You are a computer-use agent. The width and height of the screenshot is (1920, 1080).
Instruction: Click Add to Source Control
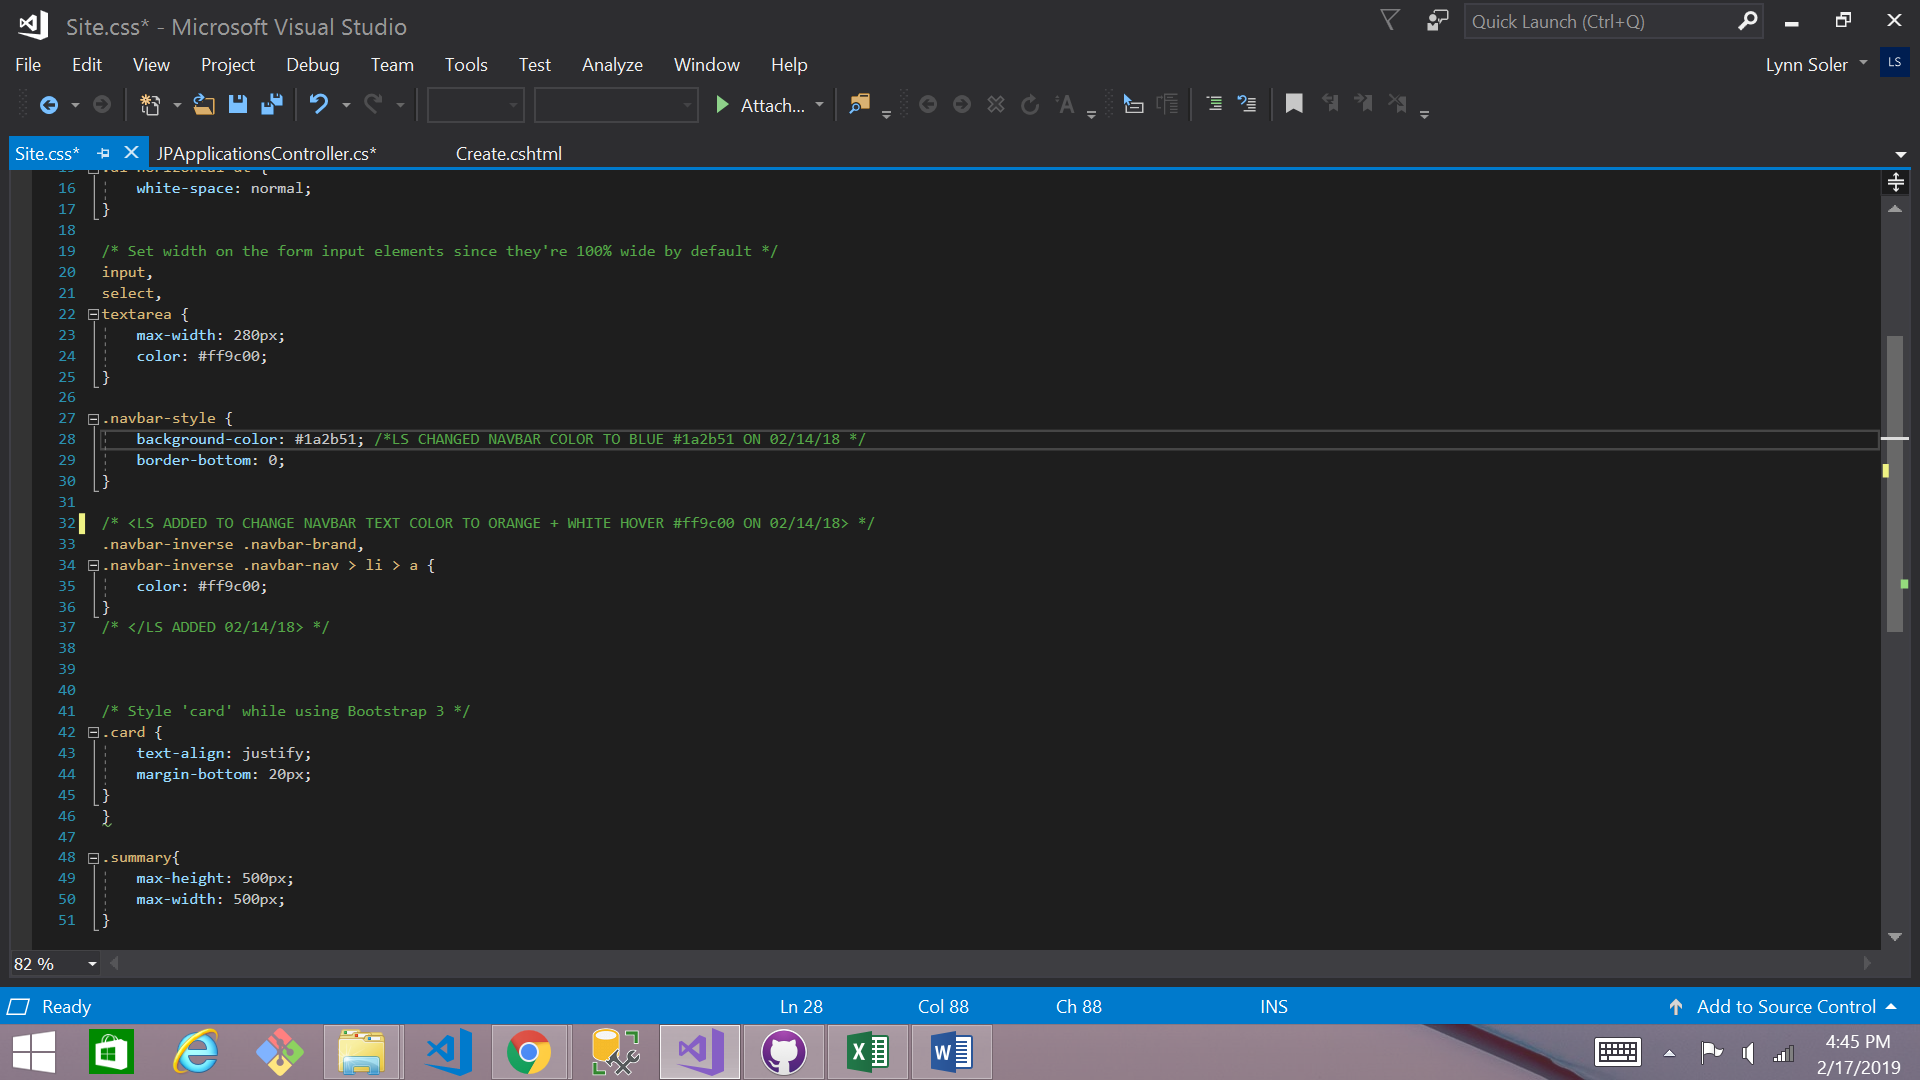[1785, 1007]
